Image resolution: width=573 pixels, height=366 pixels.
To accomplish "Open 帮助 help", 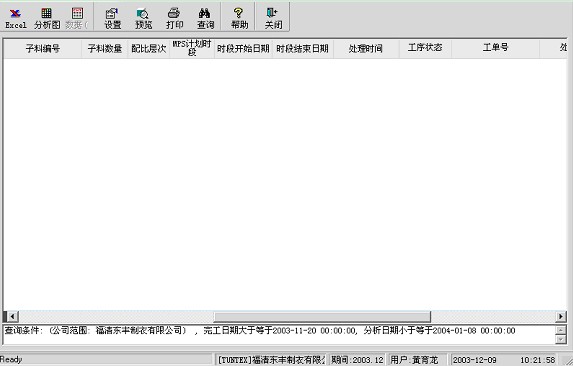I will point(239,18).
